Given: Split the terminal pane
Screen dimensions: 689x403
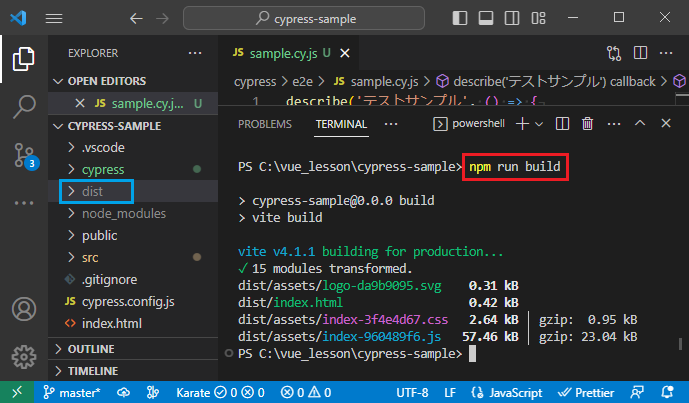Looking at the screenshot, I should (562, 124).
